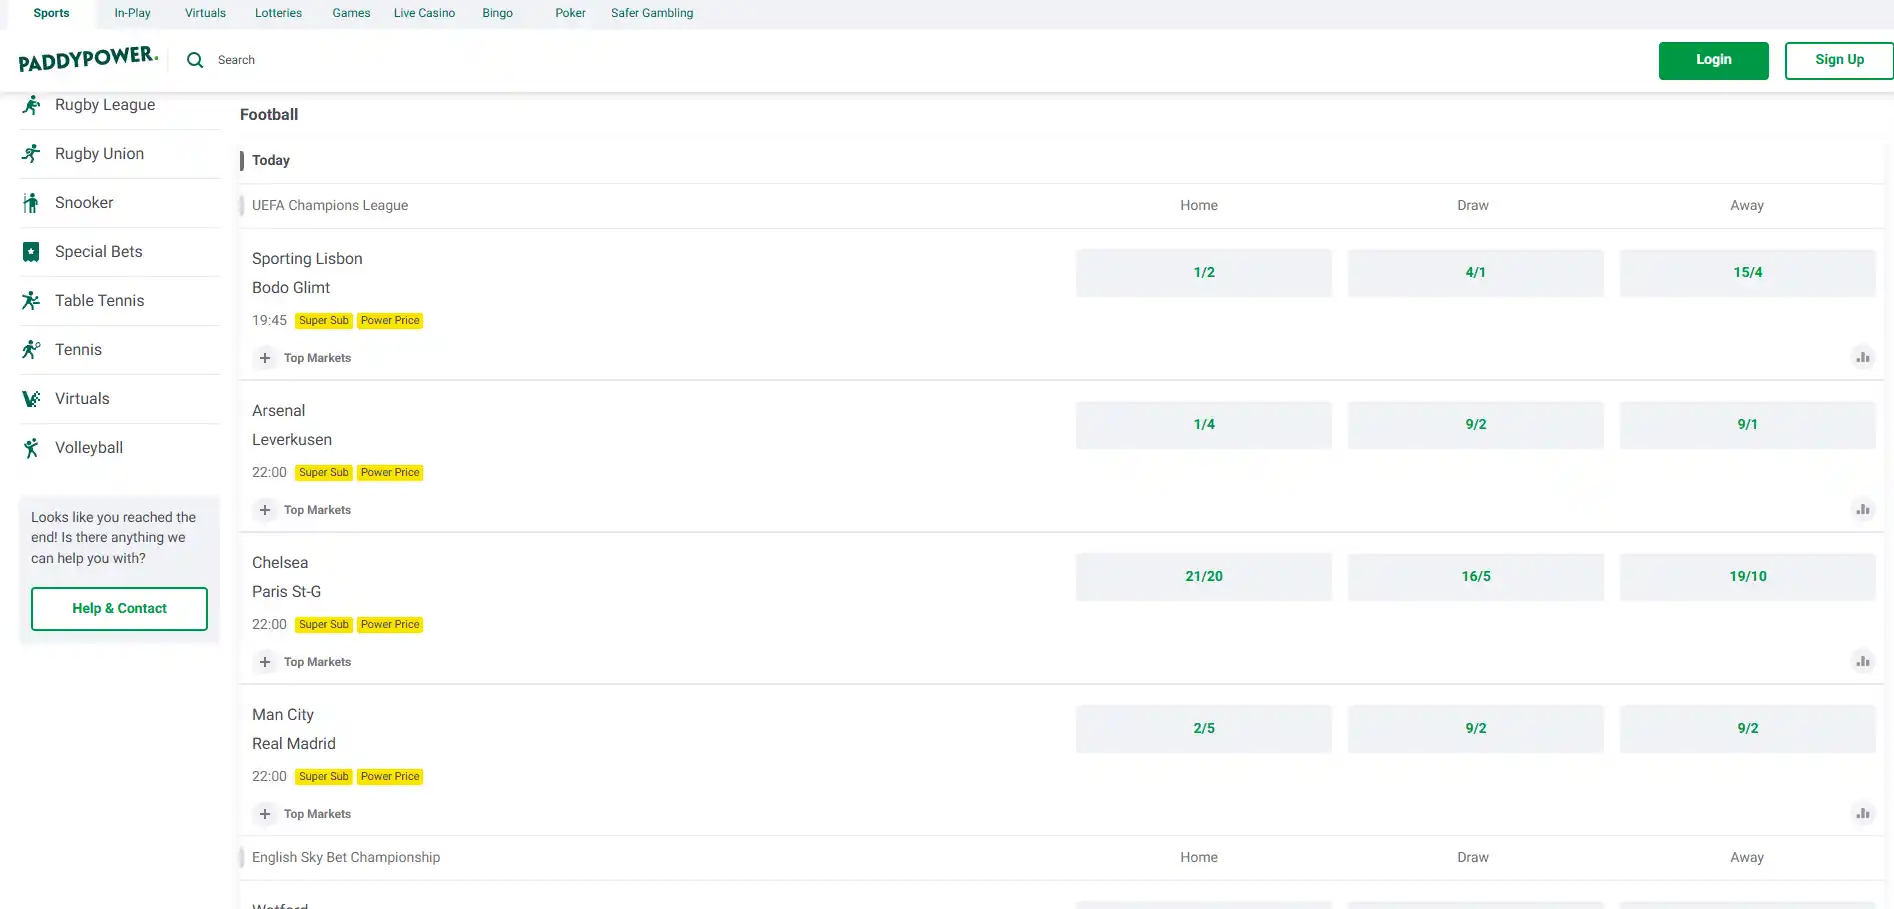Select Bodo Glimt away win 15/4

coord(1748,273)
